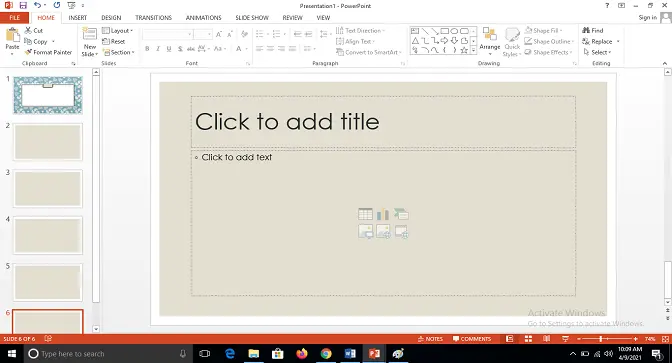
Task: Select the 5-Point Star shape in gallery
Action: 464,51
